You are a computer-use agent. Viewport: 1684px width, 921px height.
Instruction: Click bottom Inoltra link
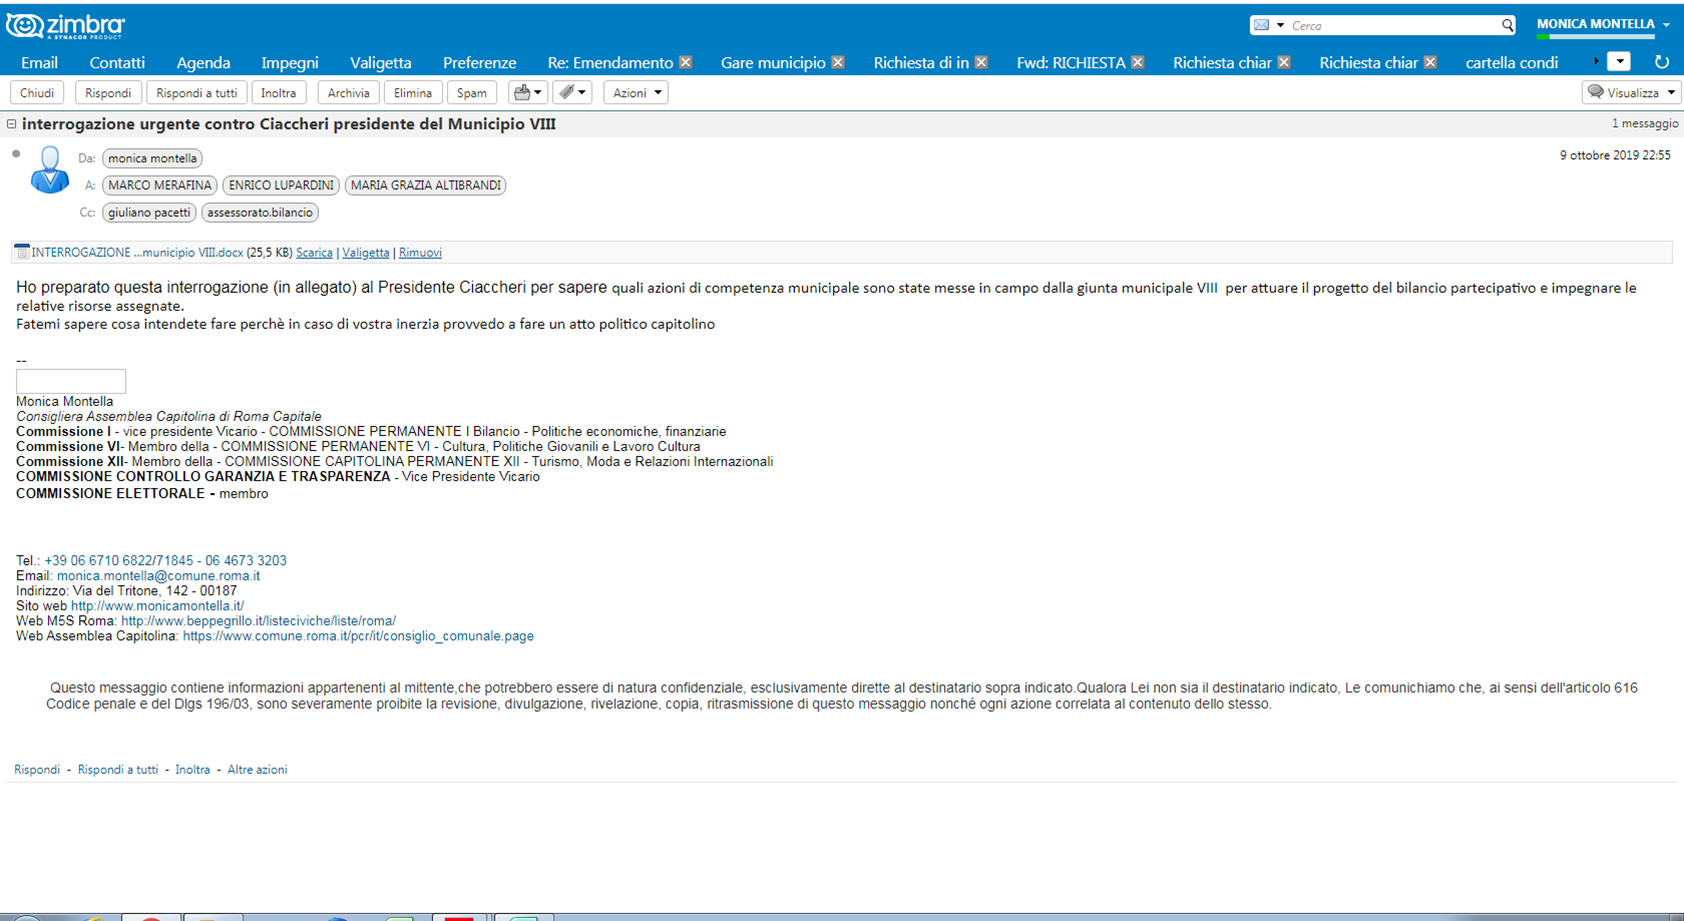192,769
